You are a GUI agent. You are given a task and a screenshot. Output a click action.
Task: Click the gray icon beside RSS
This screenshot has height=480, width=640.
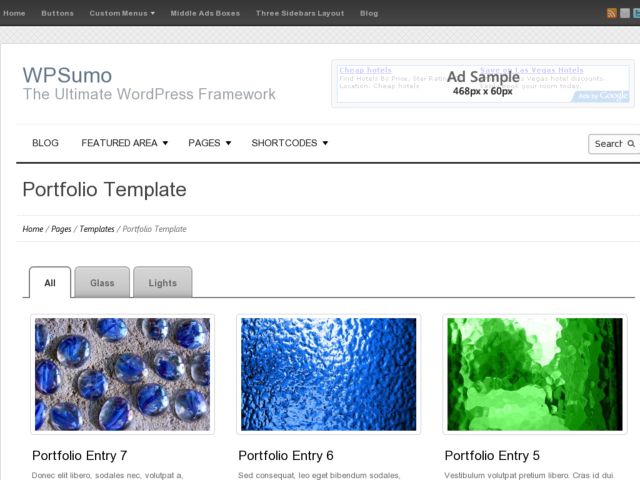tap(624, 13)
